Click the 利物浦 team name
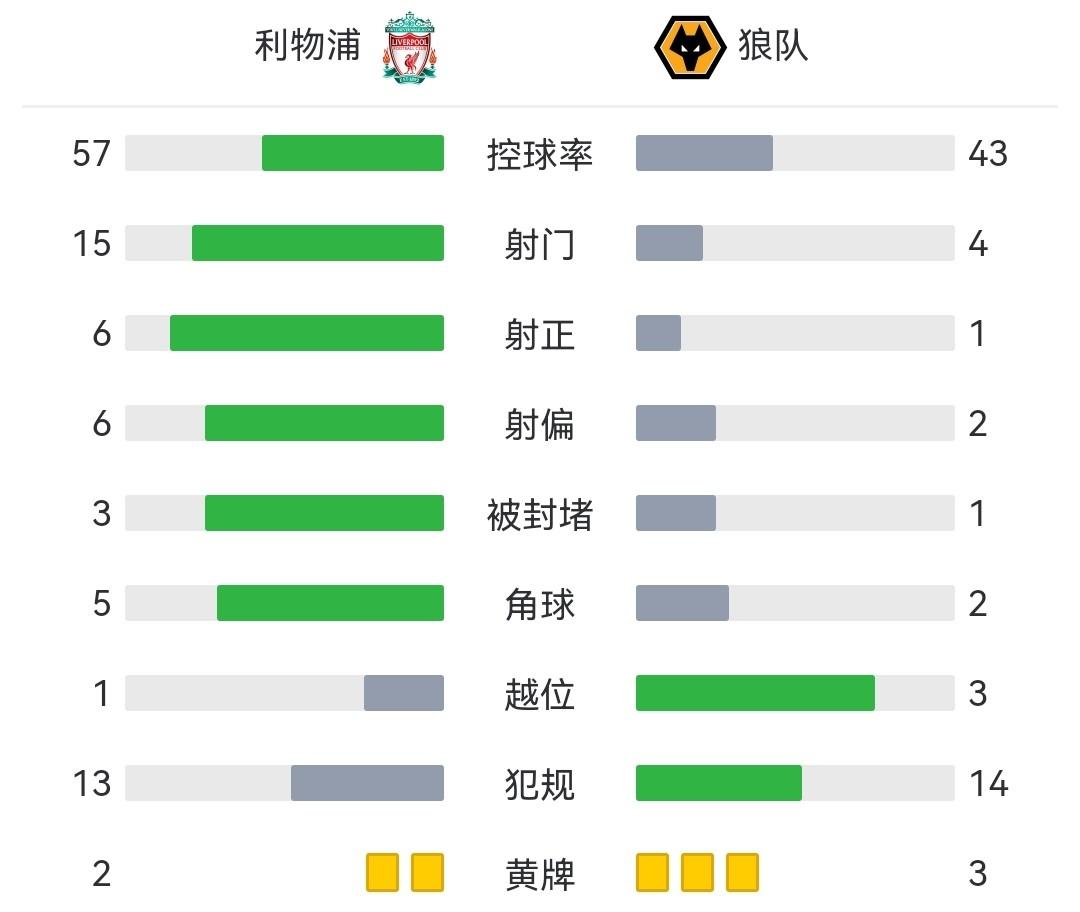1080x912 pixels. click(307, 46)
